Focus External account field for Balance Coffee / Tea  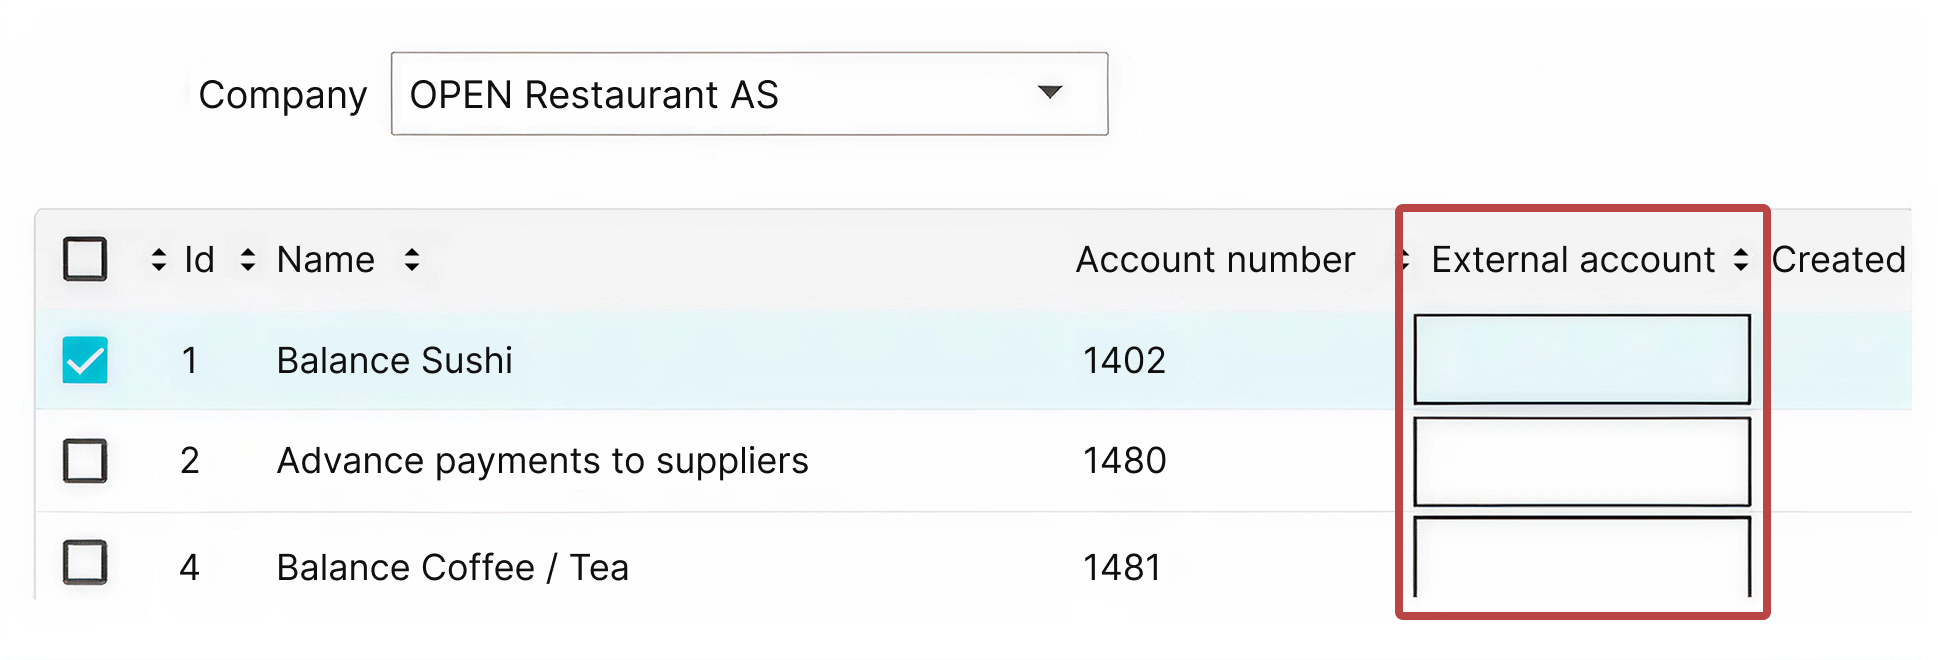(x=1581, y=560)
